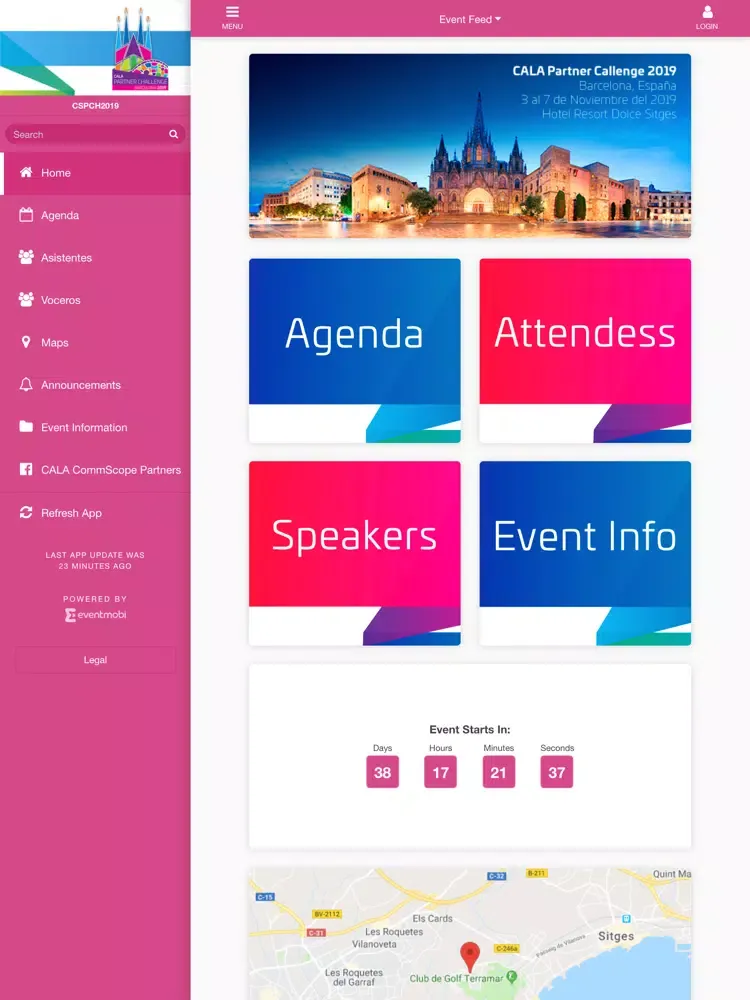750x1000 pixels.
Task: Click the 17 Hours countdown box
Action: pyautogui.click(x=441, y=772)
